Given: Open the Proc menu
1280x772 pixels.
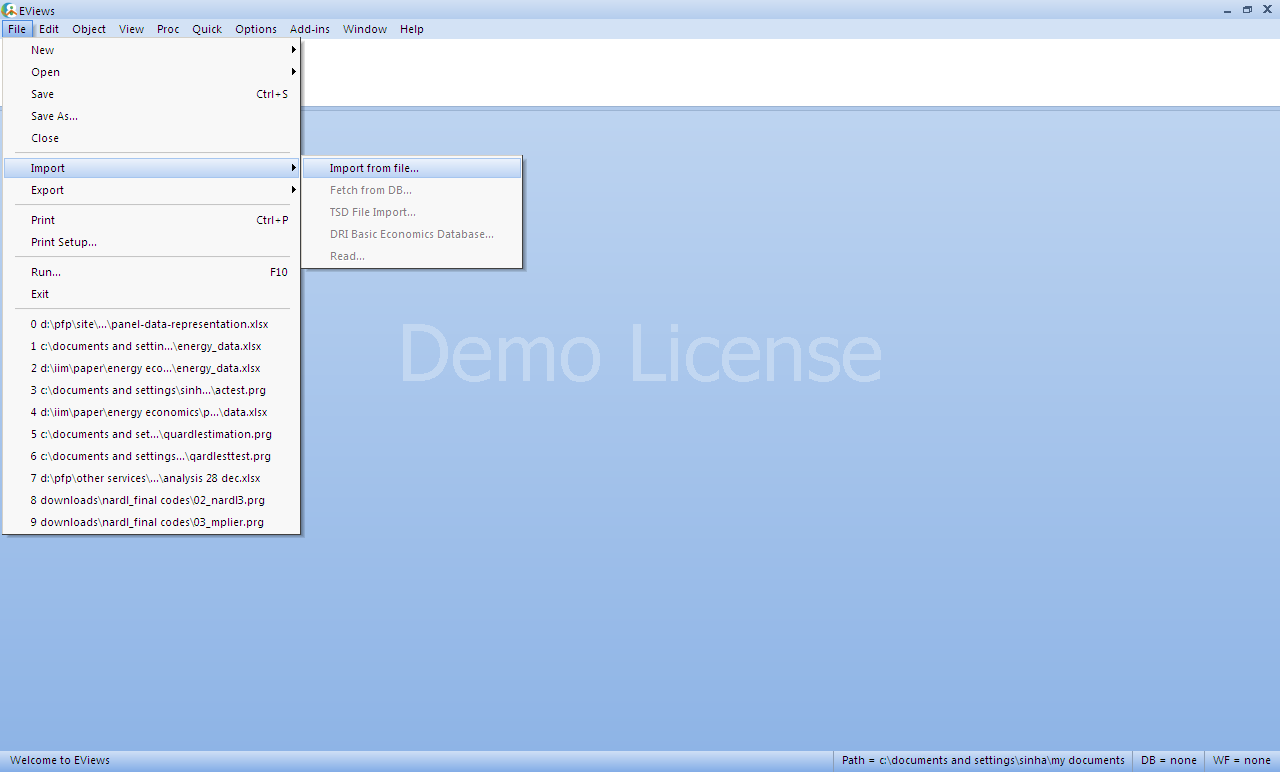Looking at the screenshot, I should [x=168, y=29].
